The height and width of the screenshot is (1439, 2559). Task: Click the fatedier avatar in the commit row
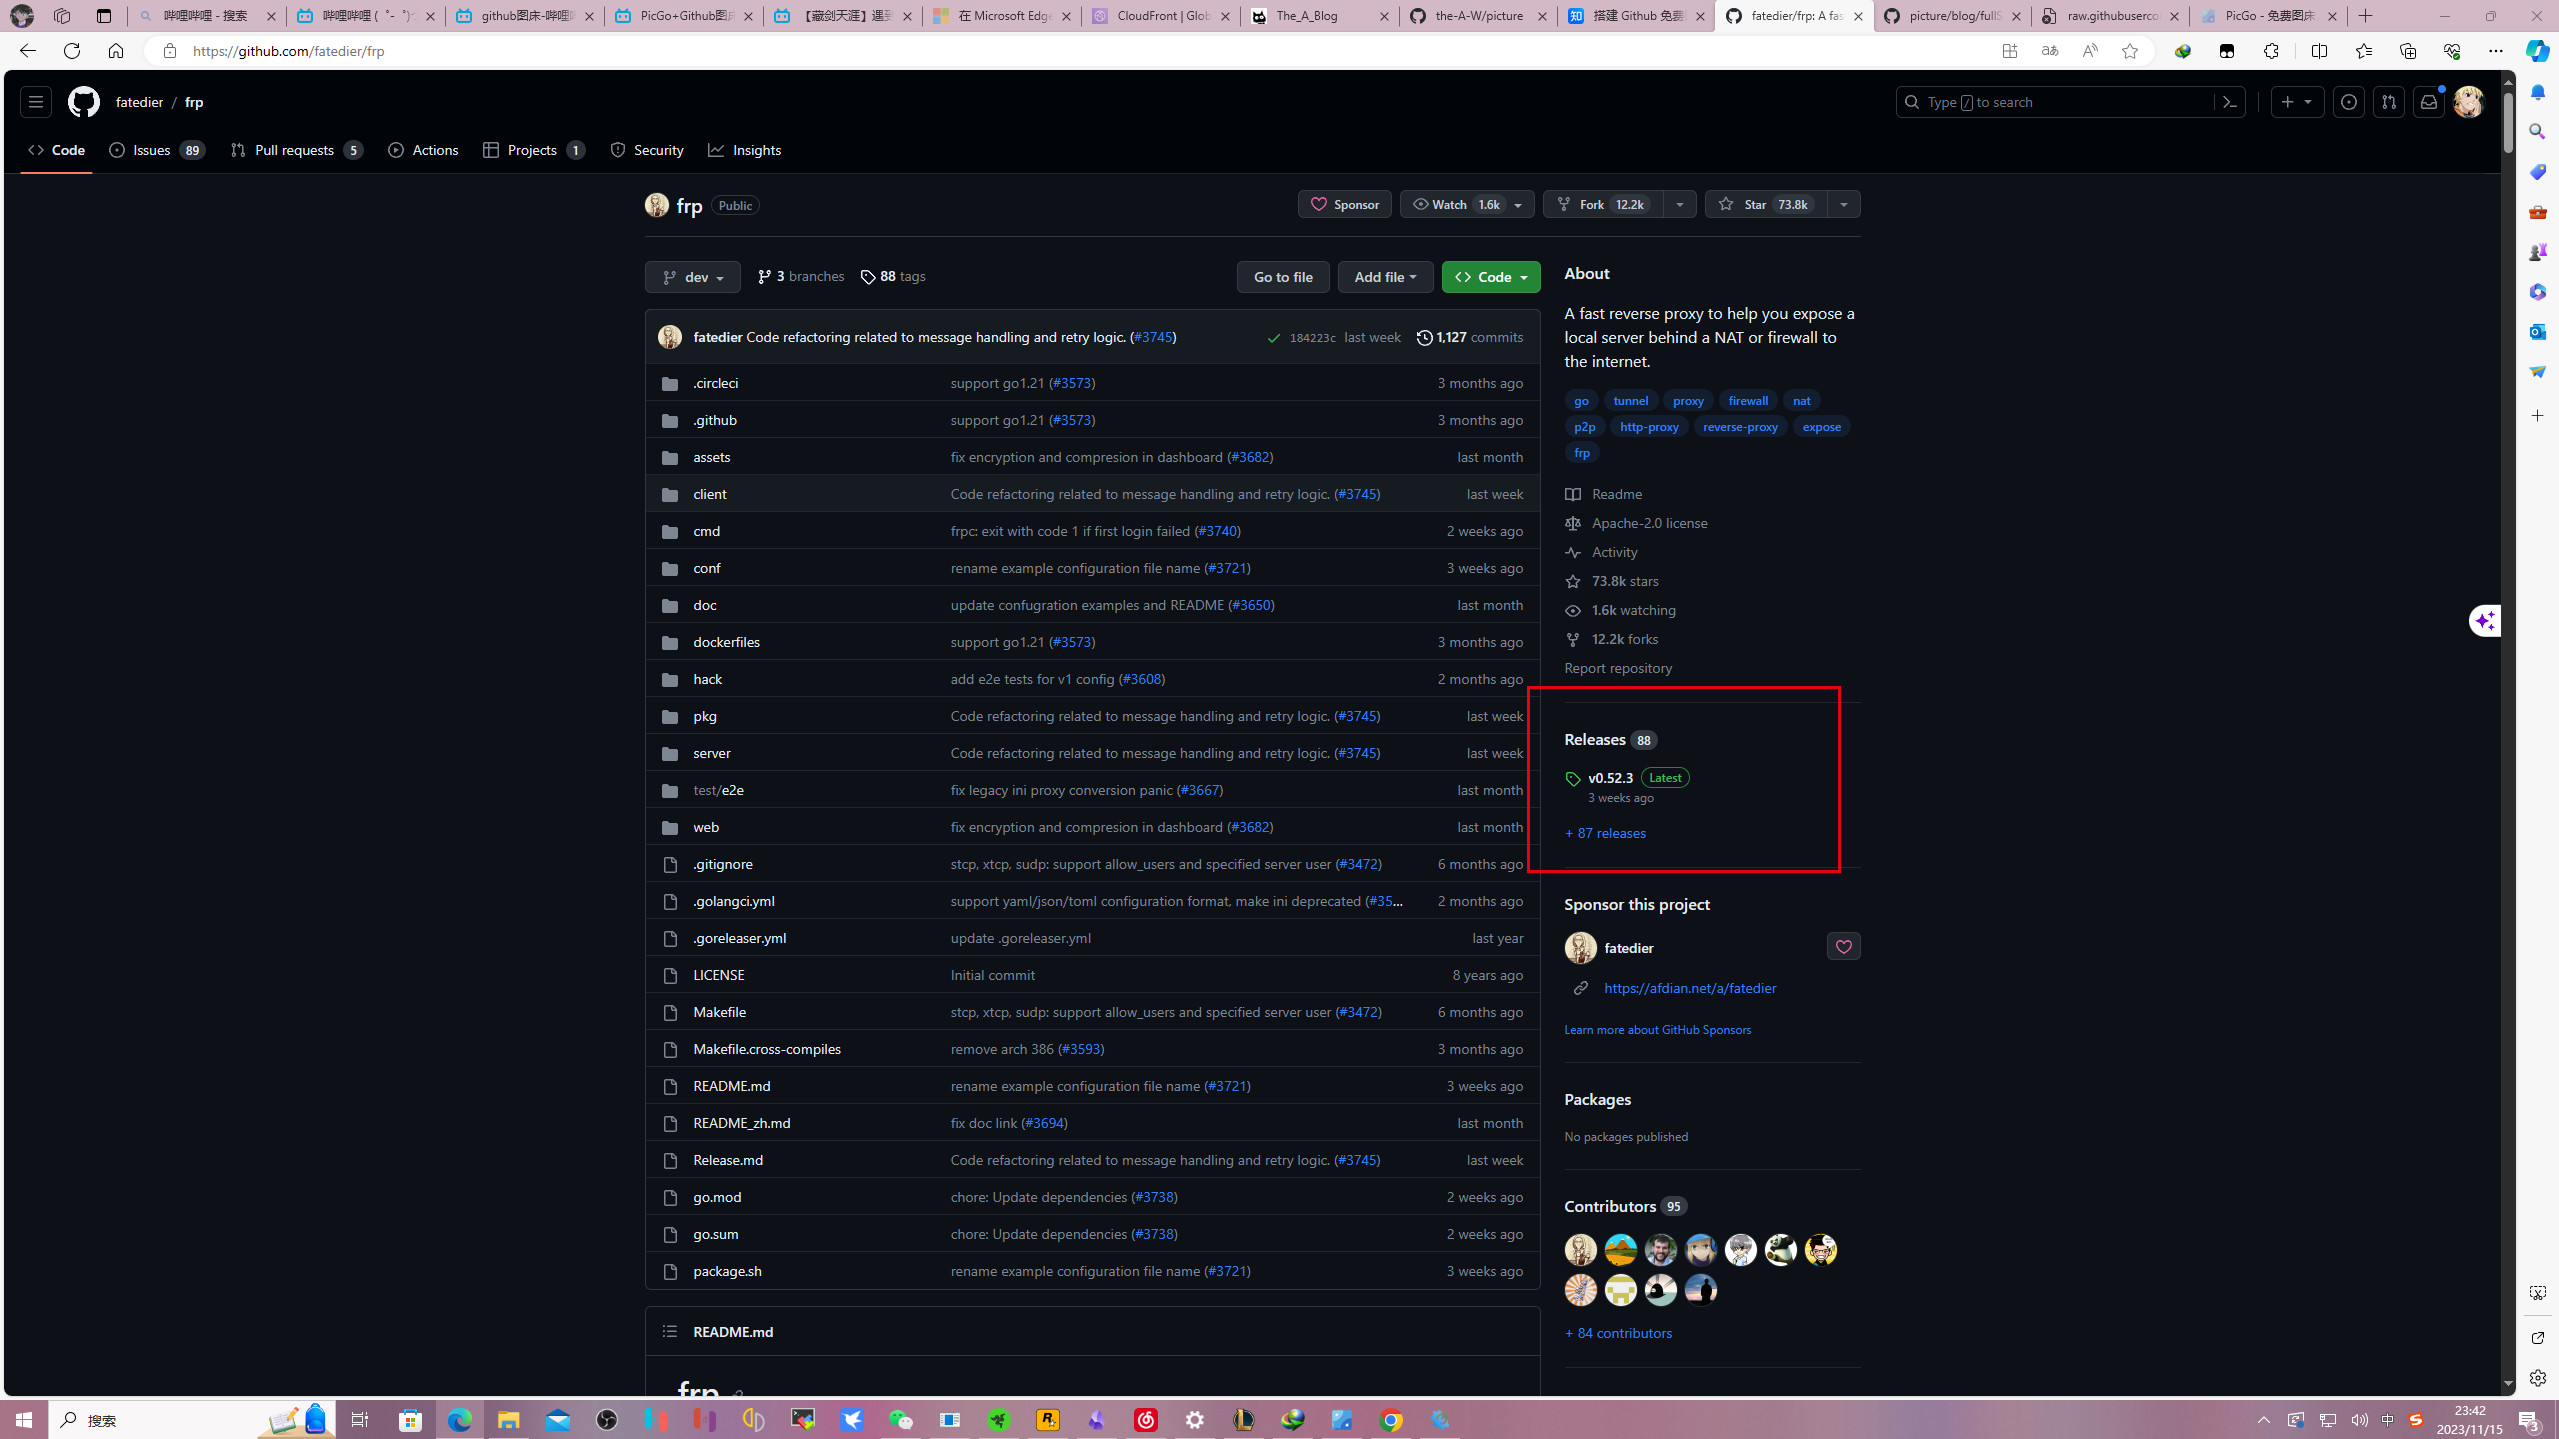670,337
